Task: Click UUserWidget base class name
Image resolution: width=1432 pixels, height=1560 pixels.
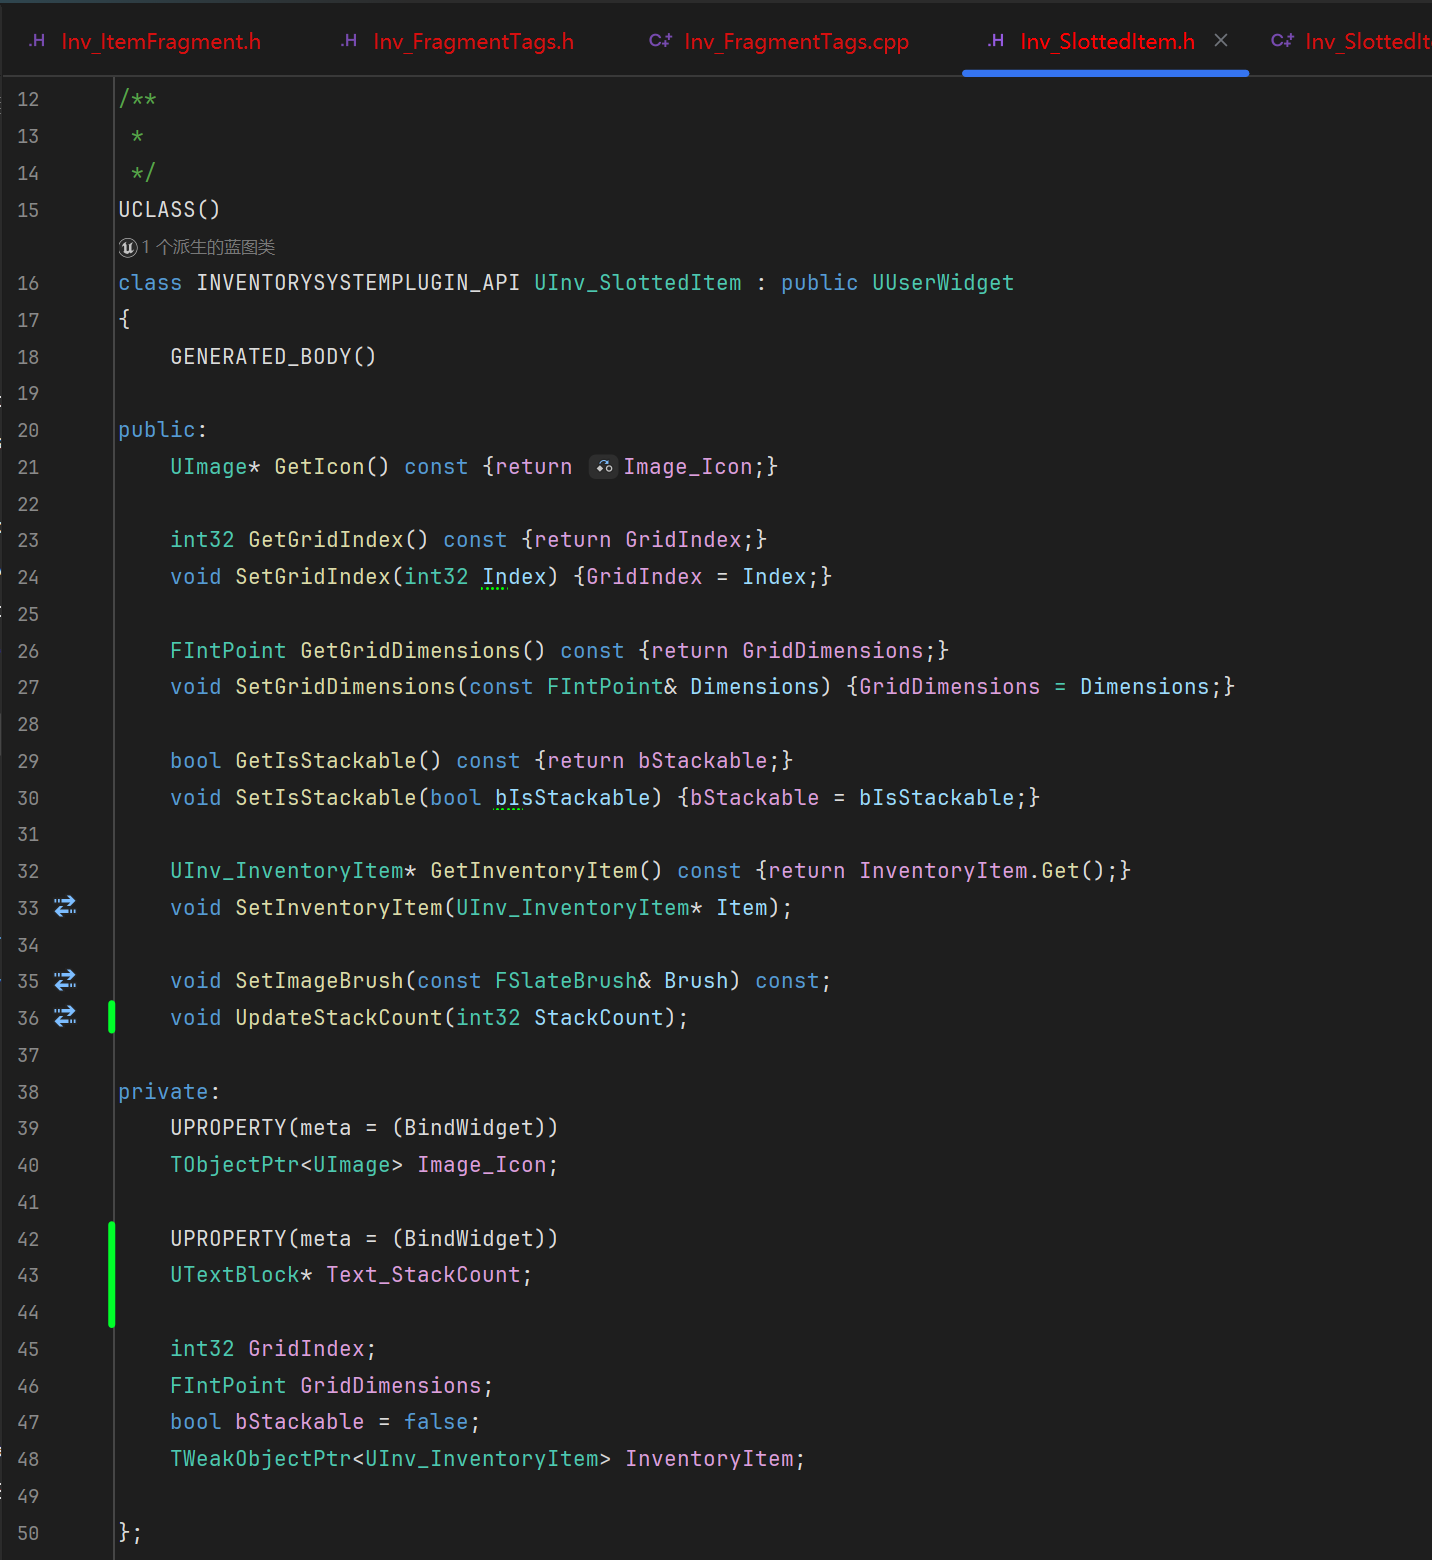Action: coord(943,283)
